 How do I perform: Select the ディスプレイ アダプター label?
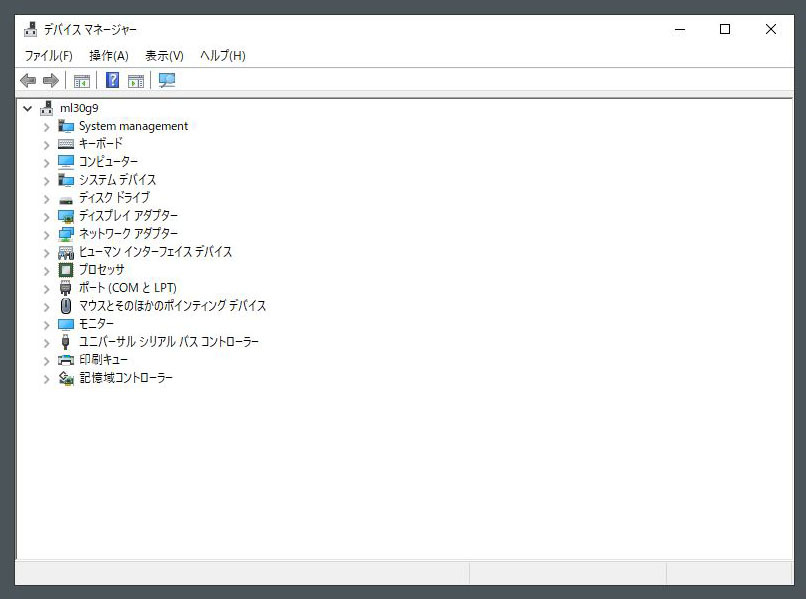point(129,215)
